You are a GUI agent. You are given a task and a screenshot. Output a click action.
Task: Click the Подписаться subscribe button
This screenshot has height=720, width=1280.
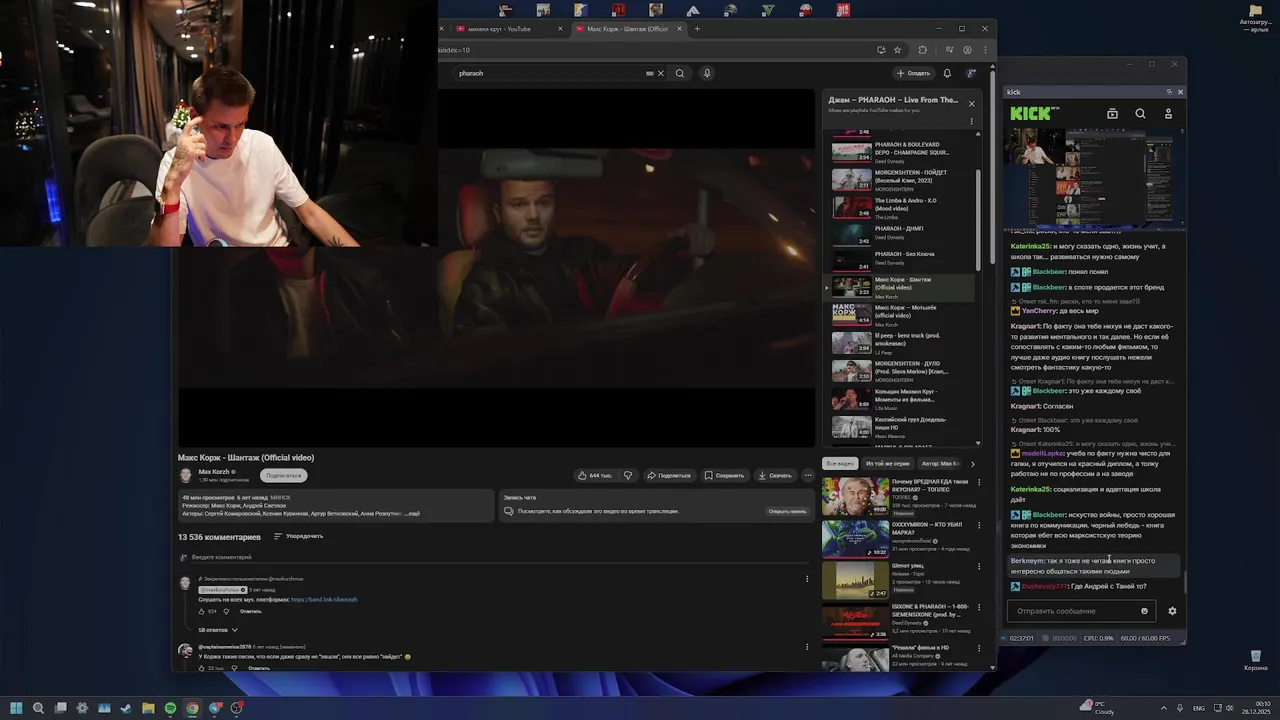pyautogui.click(x=284, y=475)
